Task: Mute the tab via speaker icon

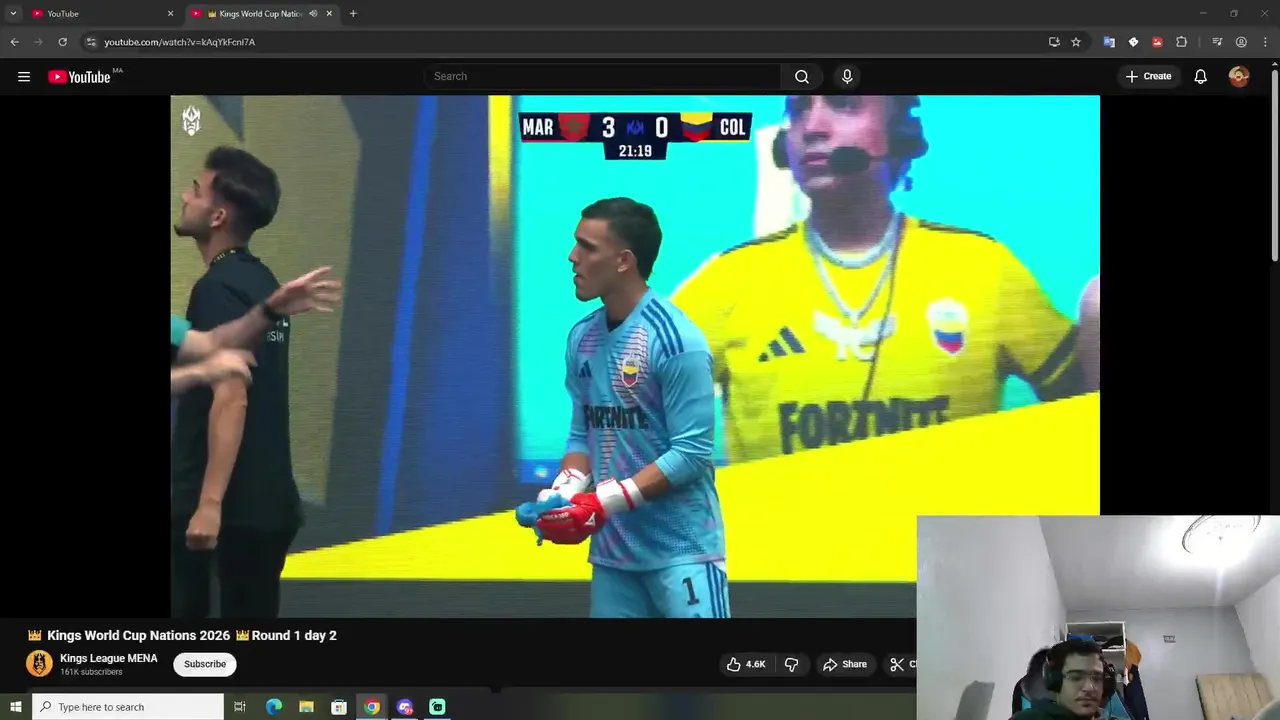Action: point(313,14)
